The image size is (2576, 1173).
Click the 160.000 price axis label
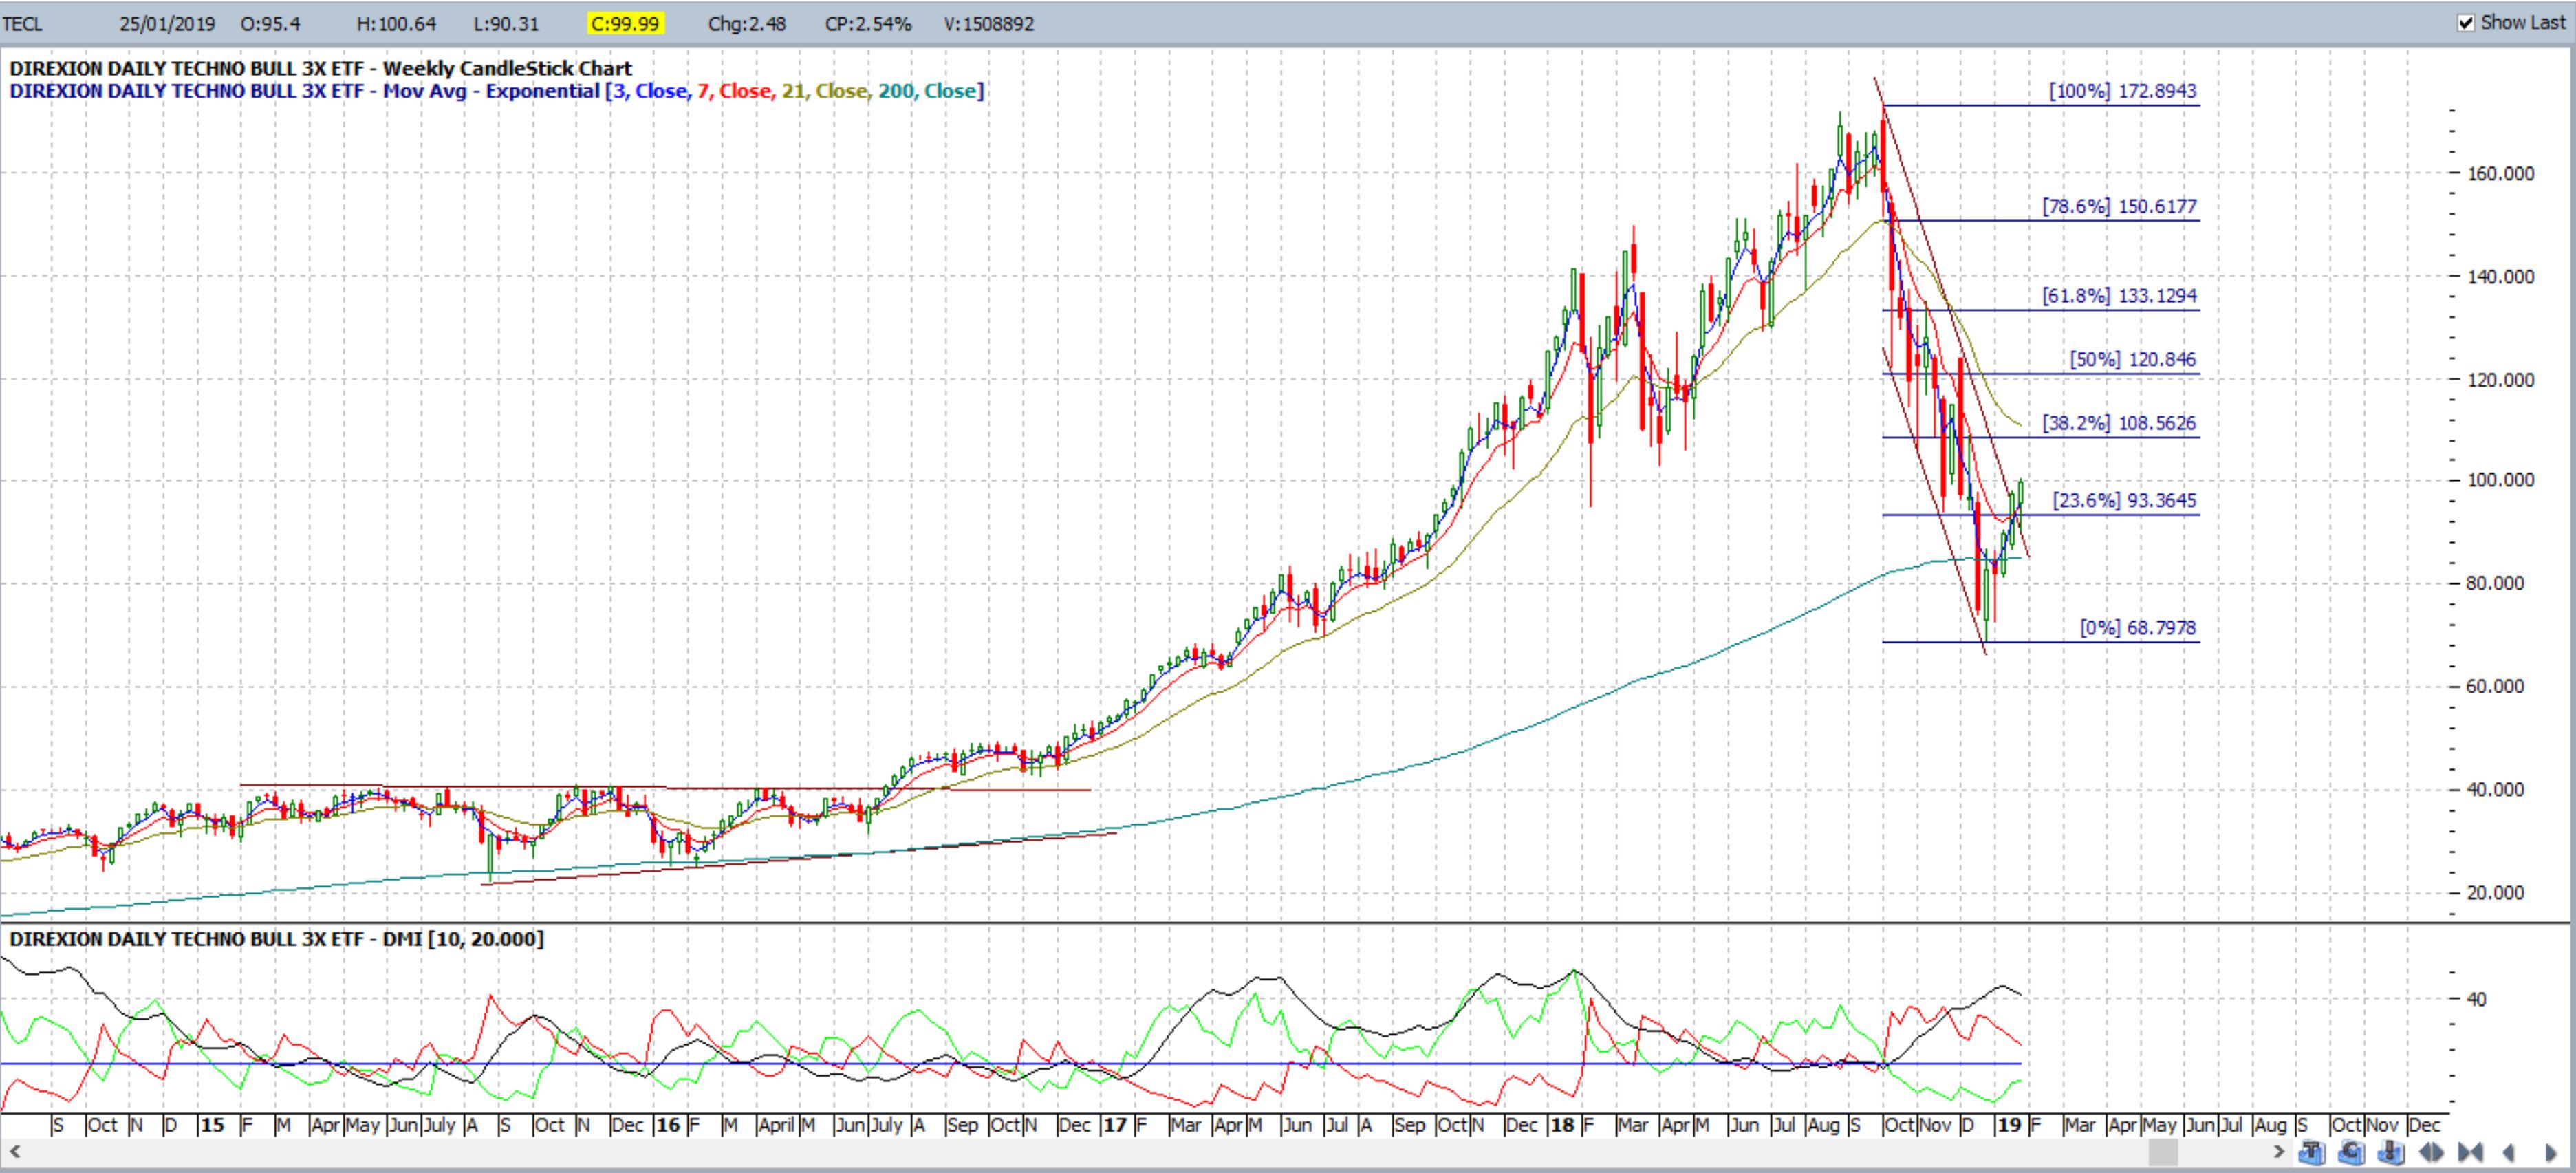coord(2500,174)
